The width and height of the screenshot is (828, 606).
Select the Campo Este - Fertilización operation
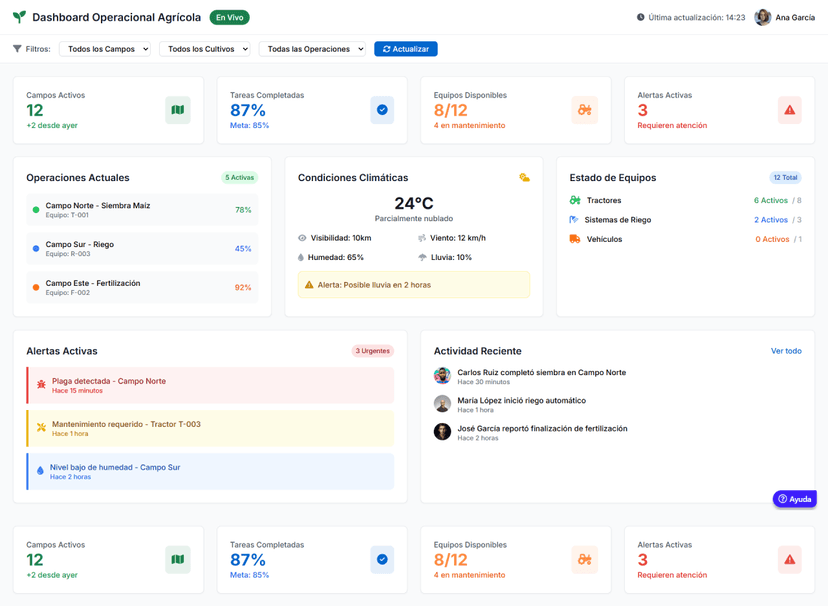[x=142, y=287]
